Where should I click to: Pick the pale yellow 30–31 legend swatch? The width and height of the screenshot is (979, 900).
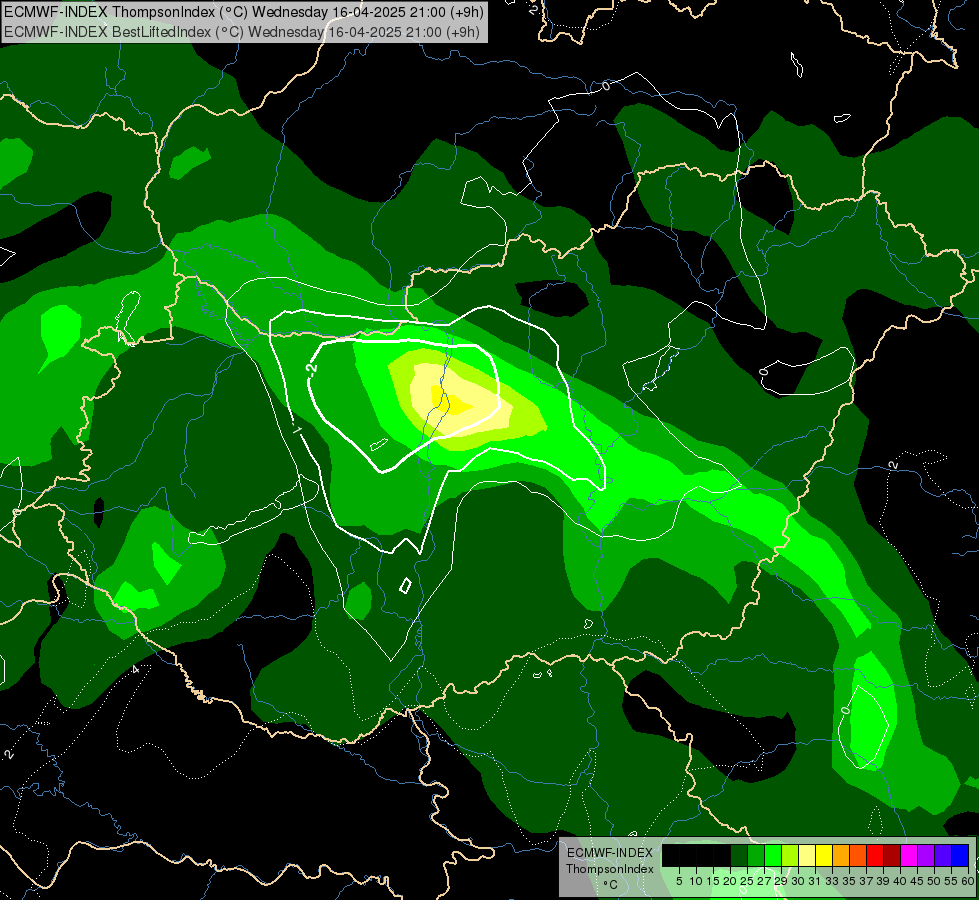(x=807, y=855)
